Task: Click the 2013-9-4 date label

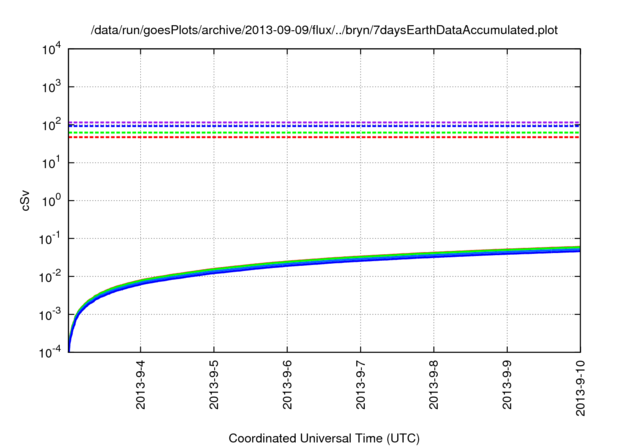Action: click(x=141, y=385)
